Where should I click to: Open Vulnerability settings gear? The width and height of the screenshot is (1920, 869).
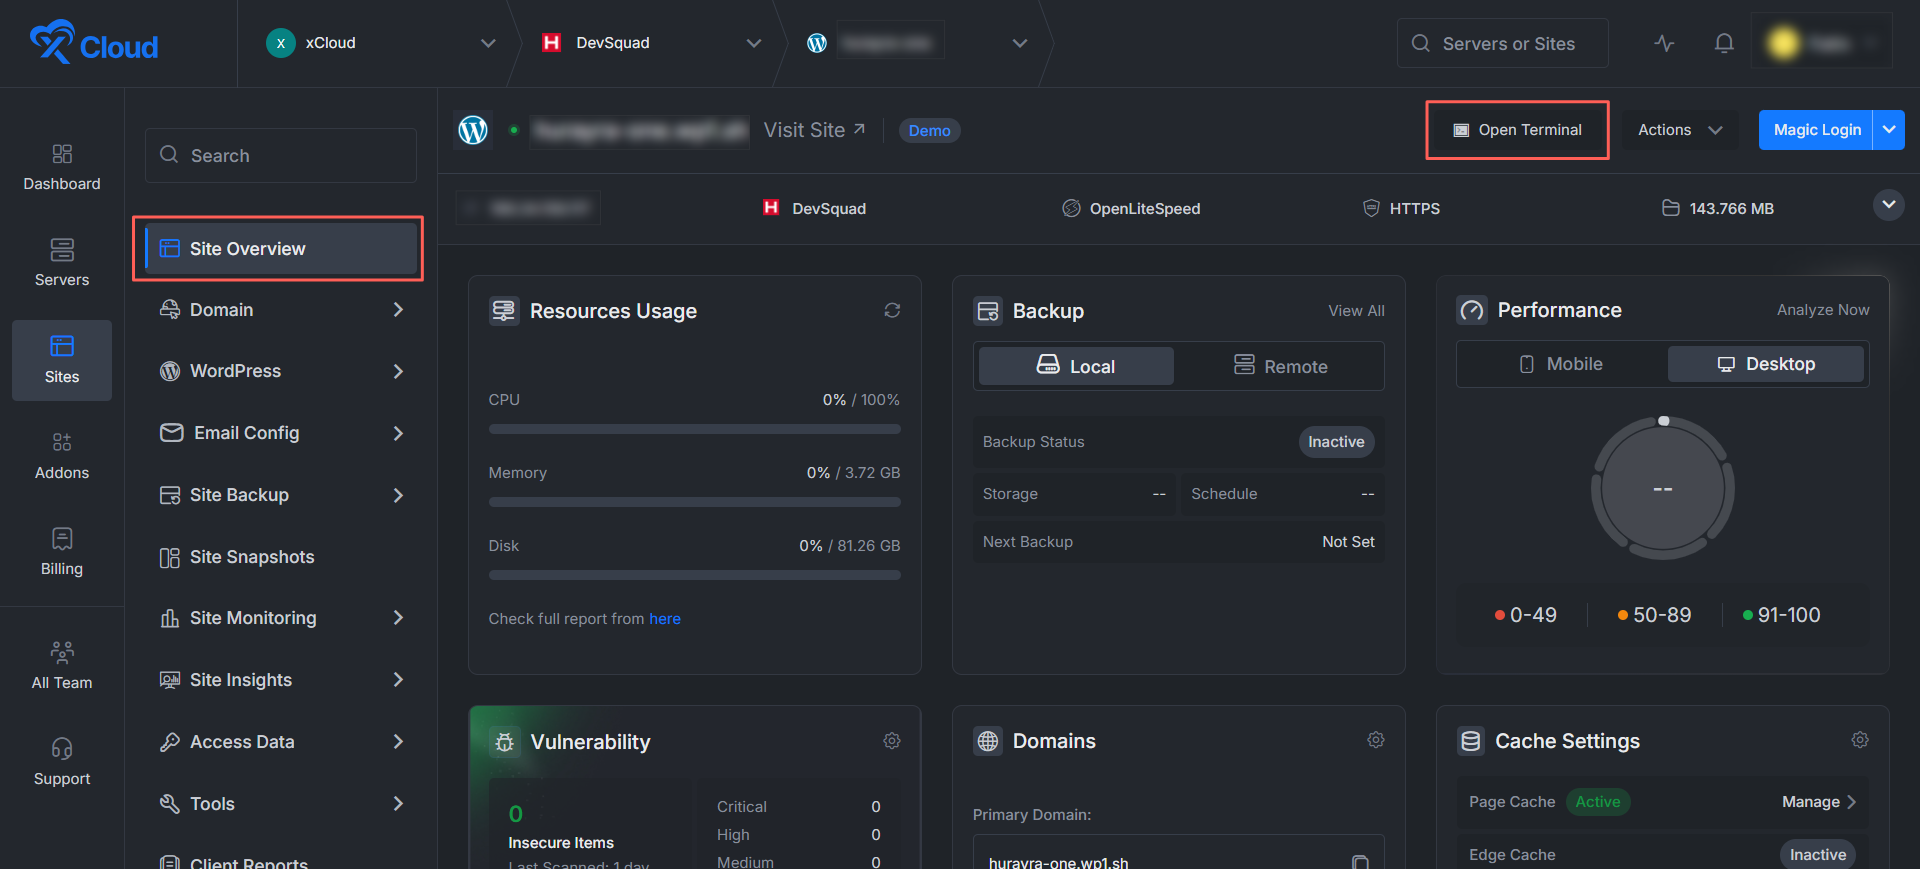pyautogui.click(x=892, y=741)
